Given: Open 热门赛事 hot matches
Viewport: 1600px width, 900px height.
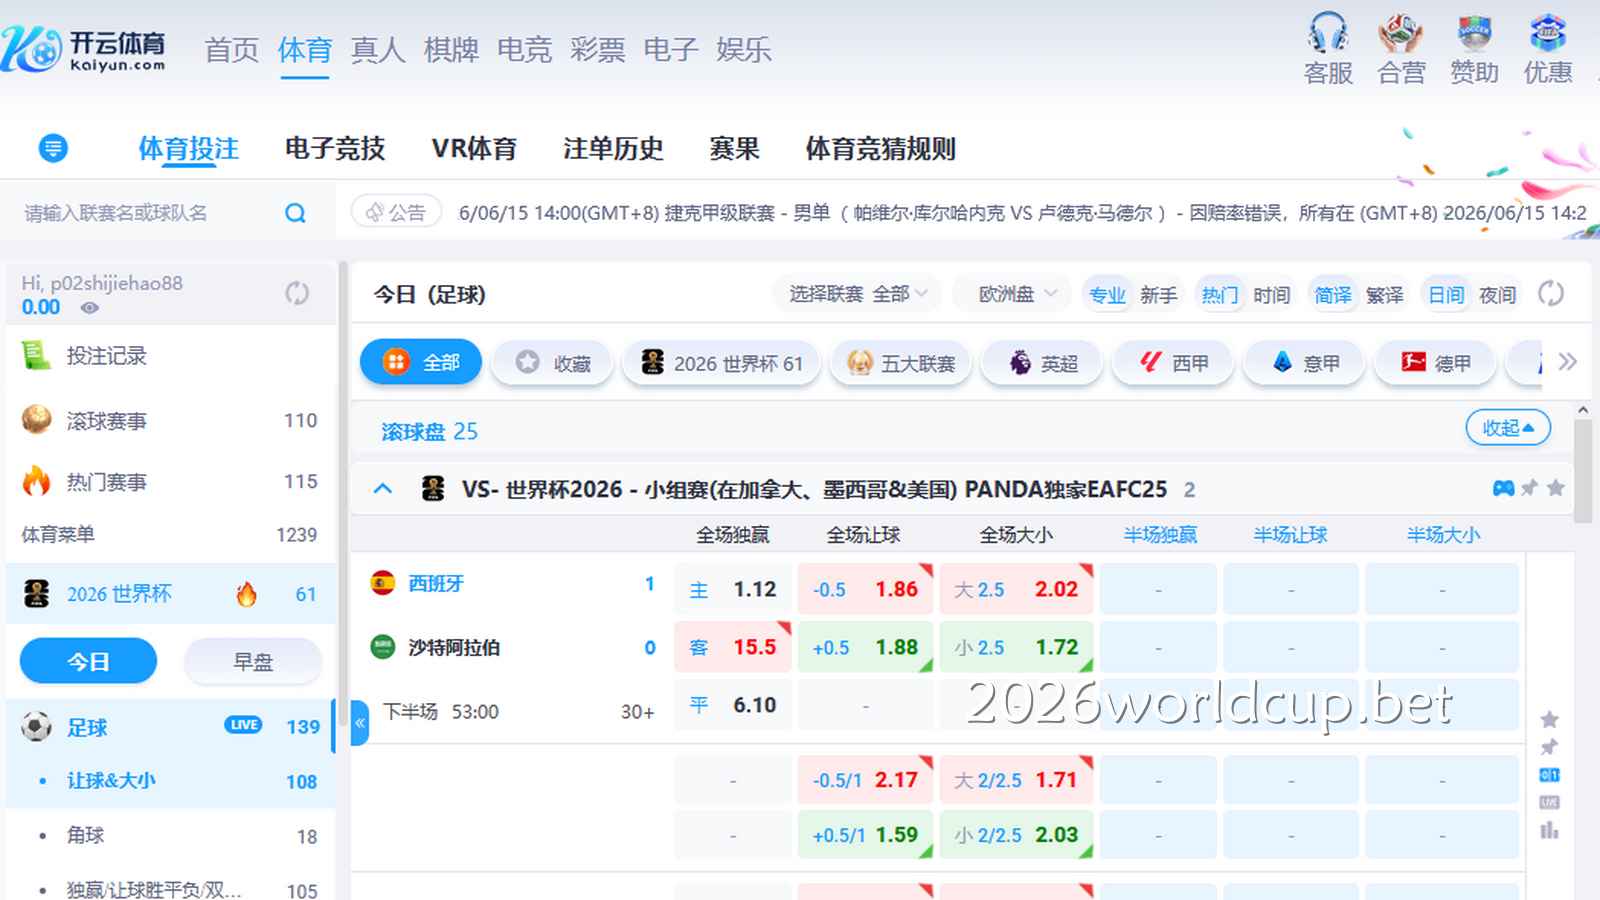Looking at the screenshot, I should (170, 482).
